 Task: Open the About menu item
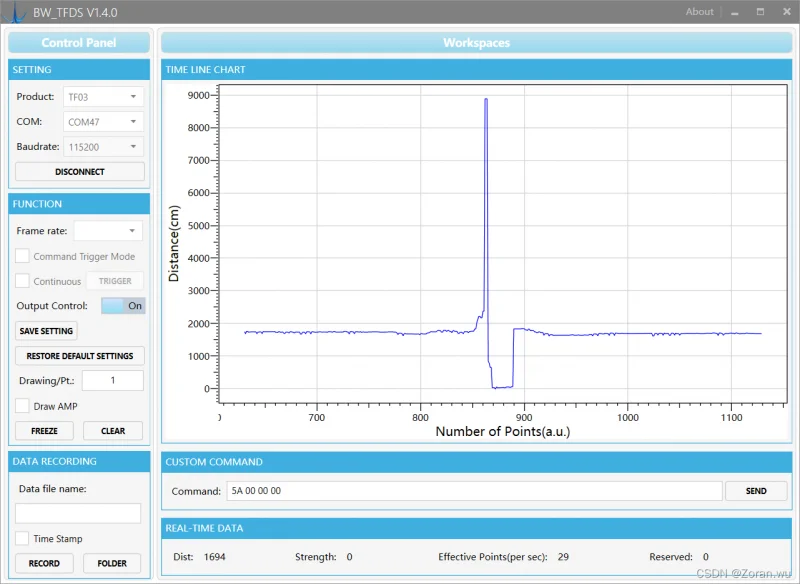point(699,12)
